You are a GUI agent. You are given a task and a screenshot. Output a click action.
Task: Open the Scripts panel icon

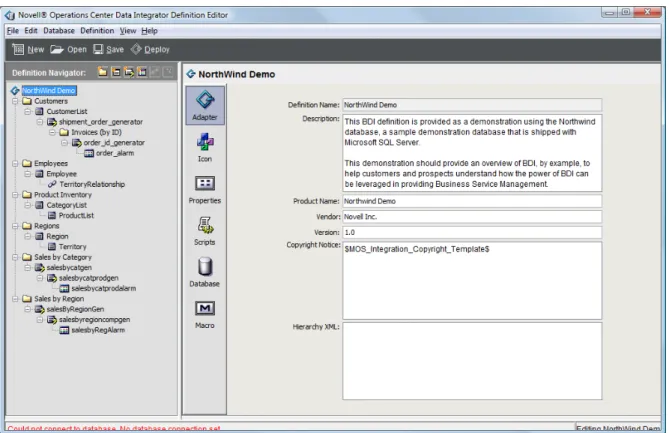point(205,231)
